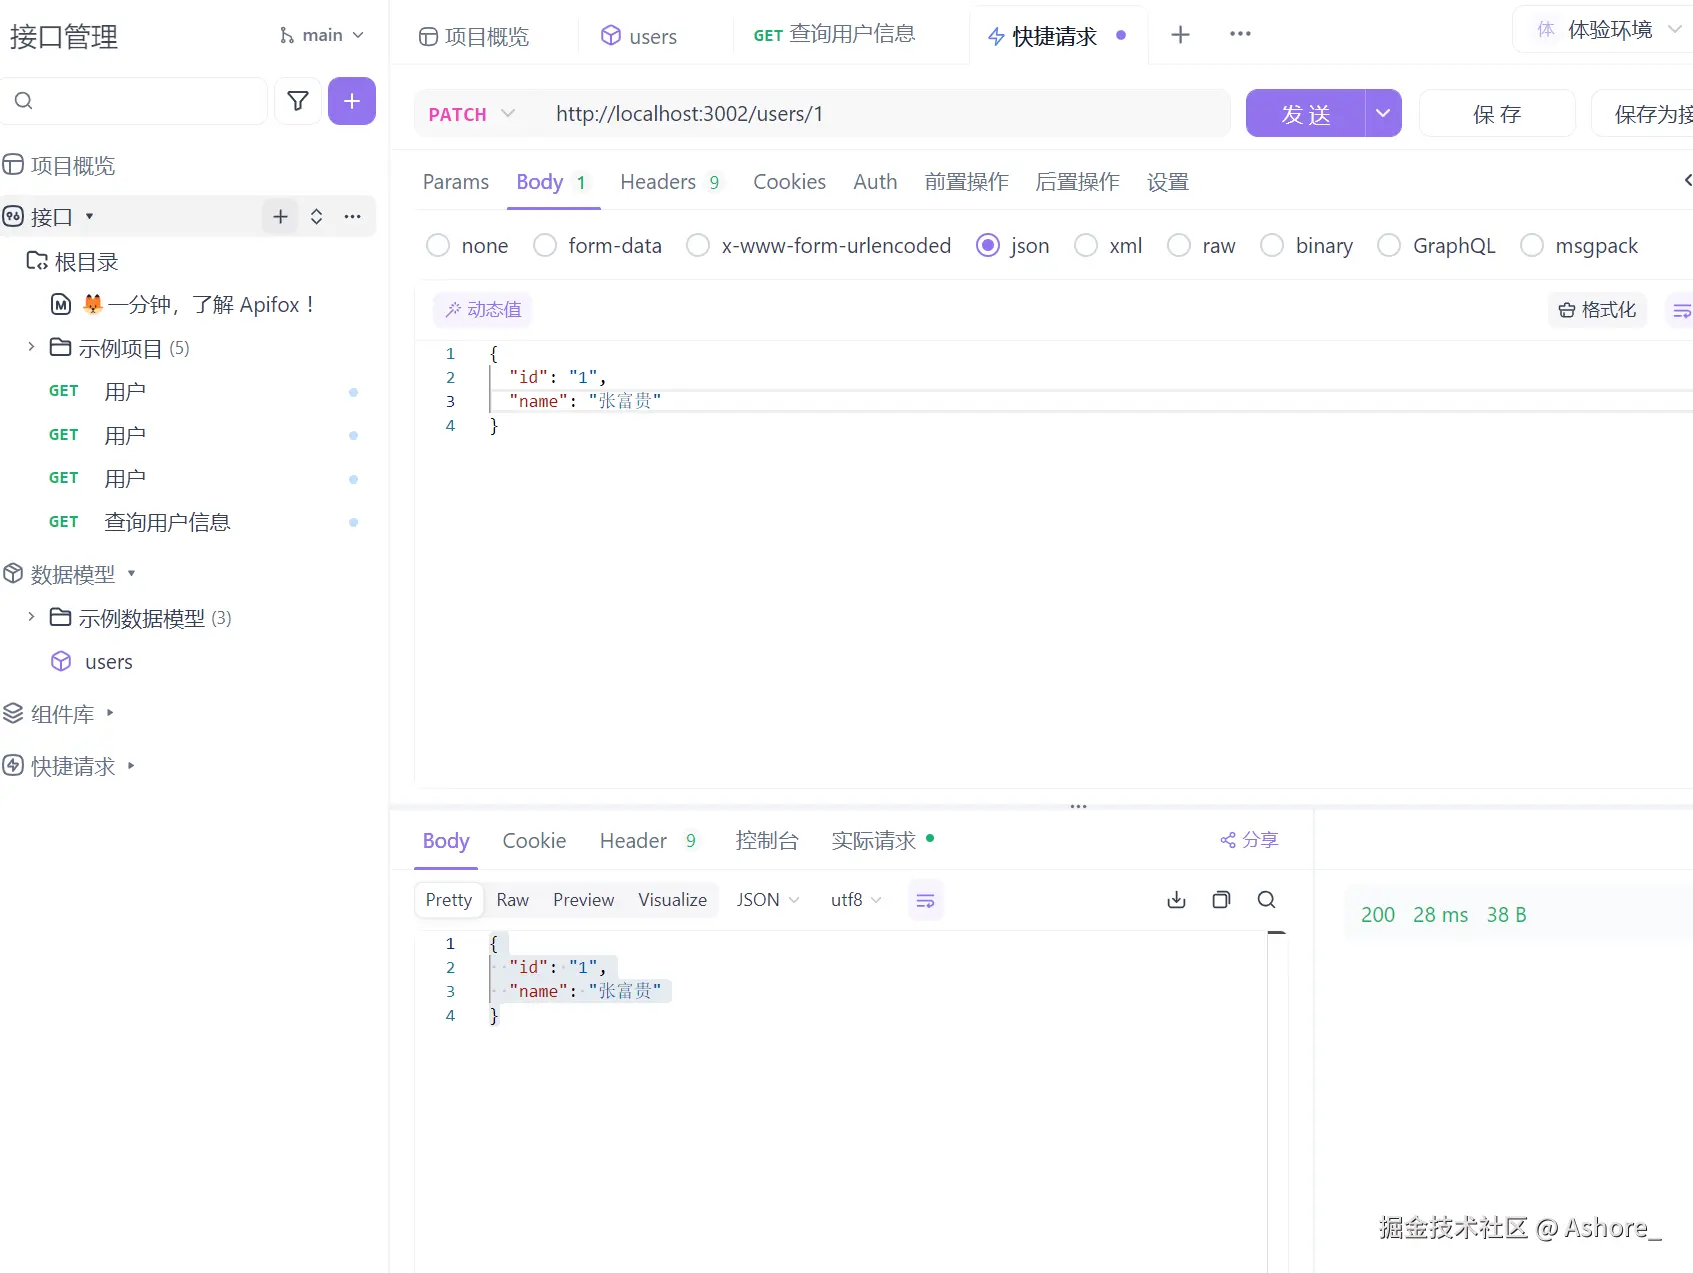Expand the 示例项目 folder
Viewport: 1693px width, 1273px height.
click(x=31, y=347)
